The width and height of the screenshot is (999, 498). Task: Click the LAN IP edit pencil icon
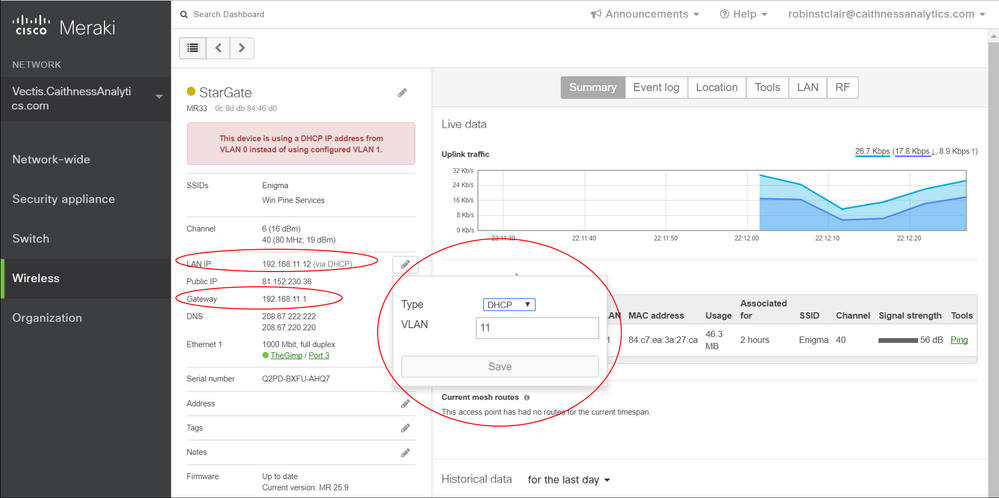coord(405,264)
